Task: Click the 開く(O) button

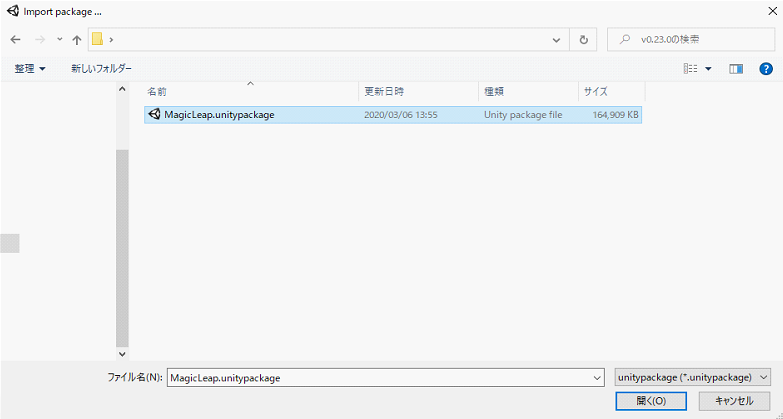Action: coord(651,401)
